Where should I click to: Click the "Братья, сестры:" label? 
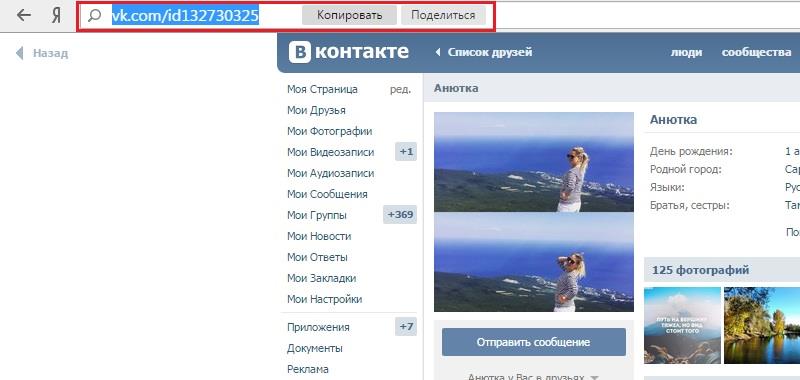click(x=690, y=206)
